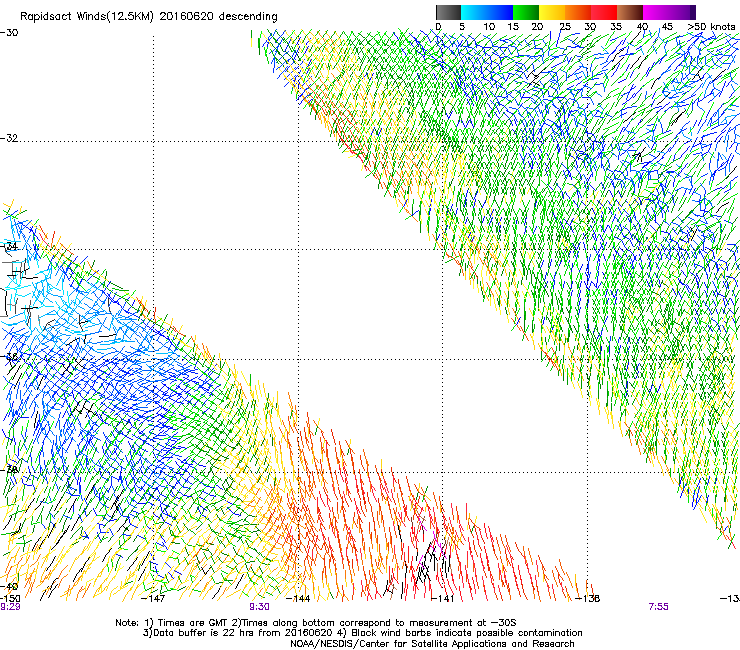Click the legend value '45'
Viewport: 740px width, 650px height.
(667, 27)
